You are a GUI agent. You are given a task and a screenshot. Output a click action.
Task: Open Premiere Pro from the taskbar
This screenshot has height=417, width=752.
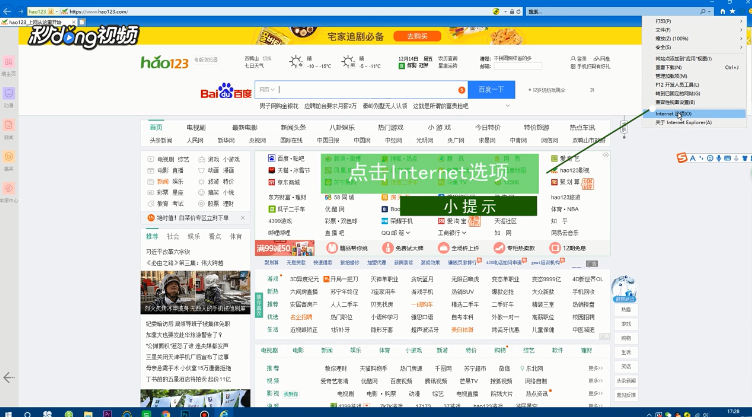(107, 413)
